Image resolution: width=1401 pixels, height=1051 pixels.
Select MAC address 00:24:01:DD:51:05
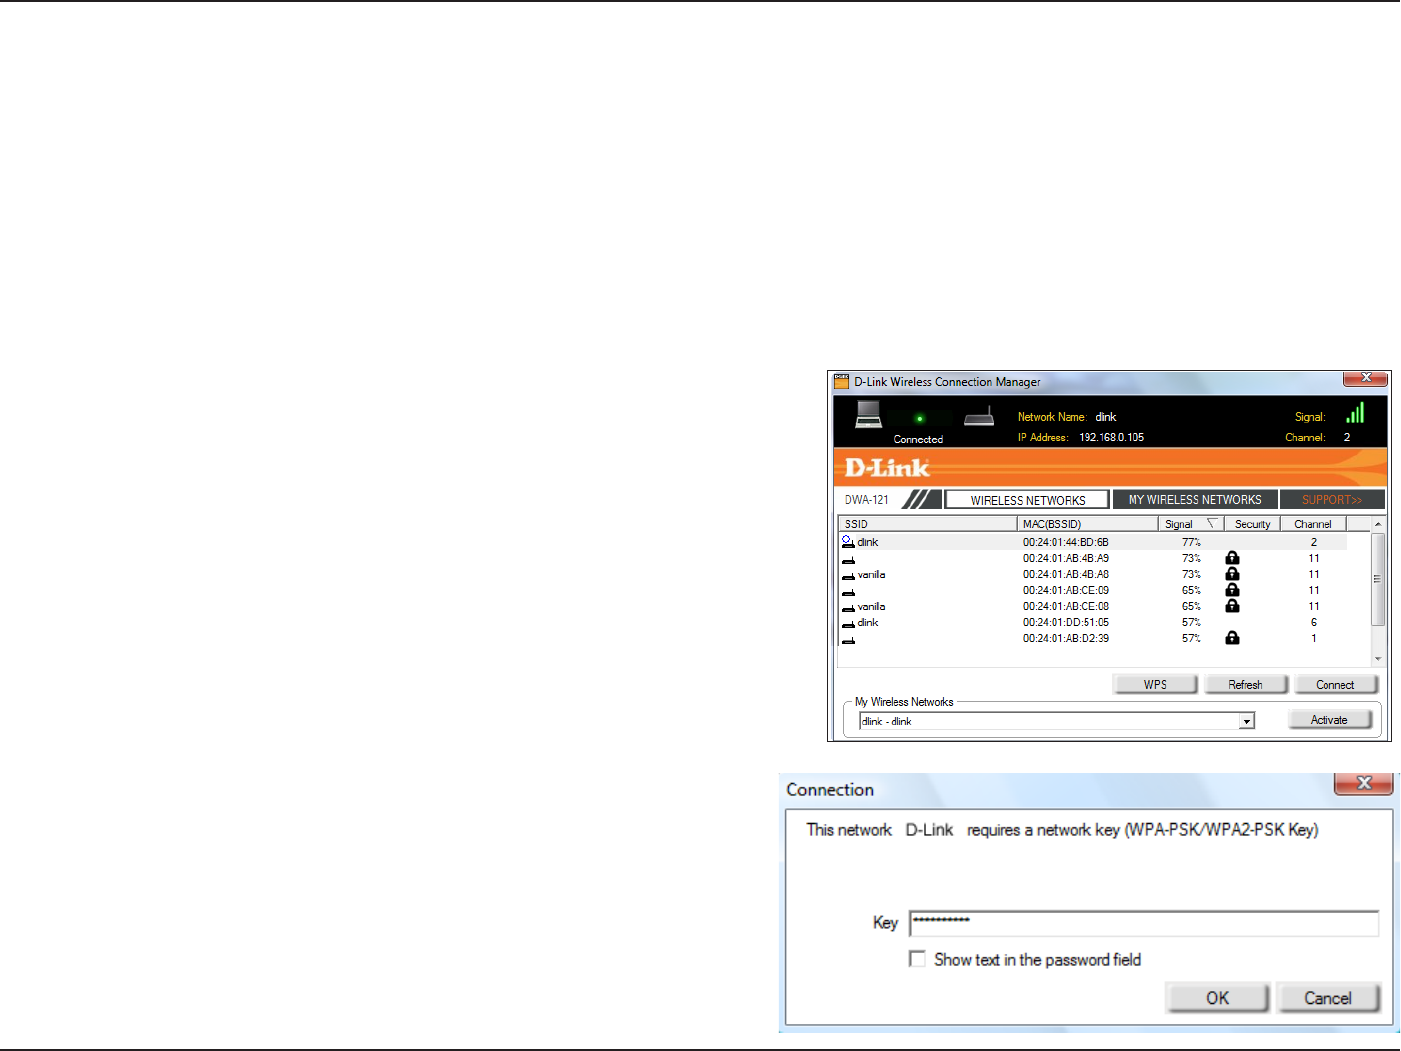(1065, 622)
